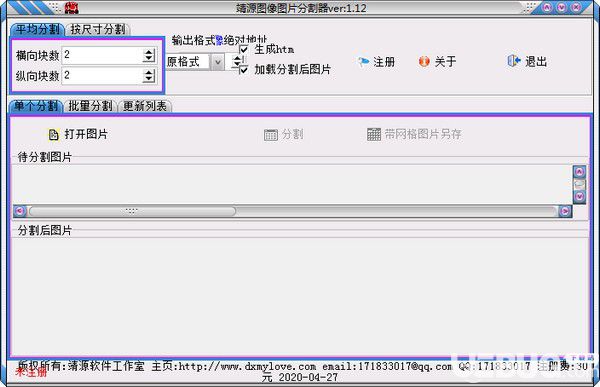Click the 退出 door icon
The width and height of the screenshot is (600, 387).
[514, 61]
